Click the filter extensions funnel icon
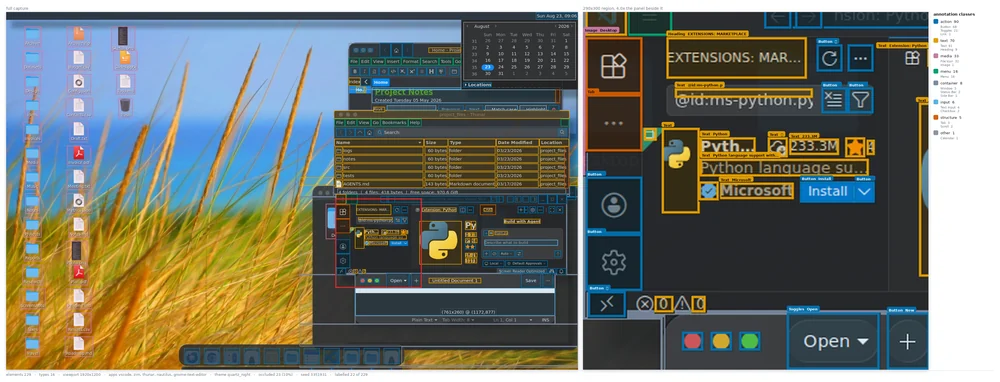 pyautogui.click(x=404, y=220)
